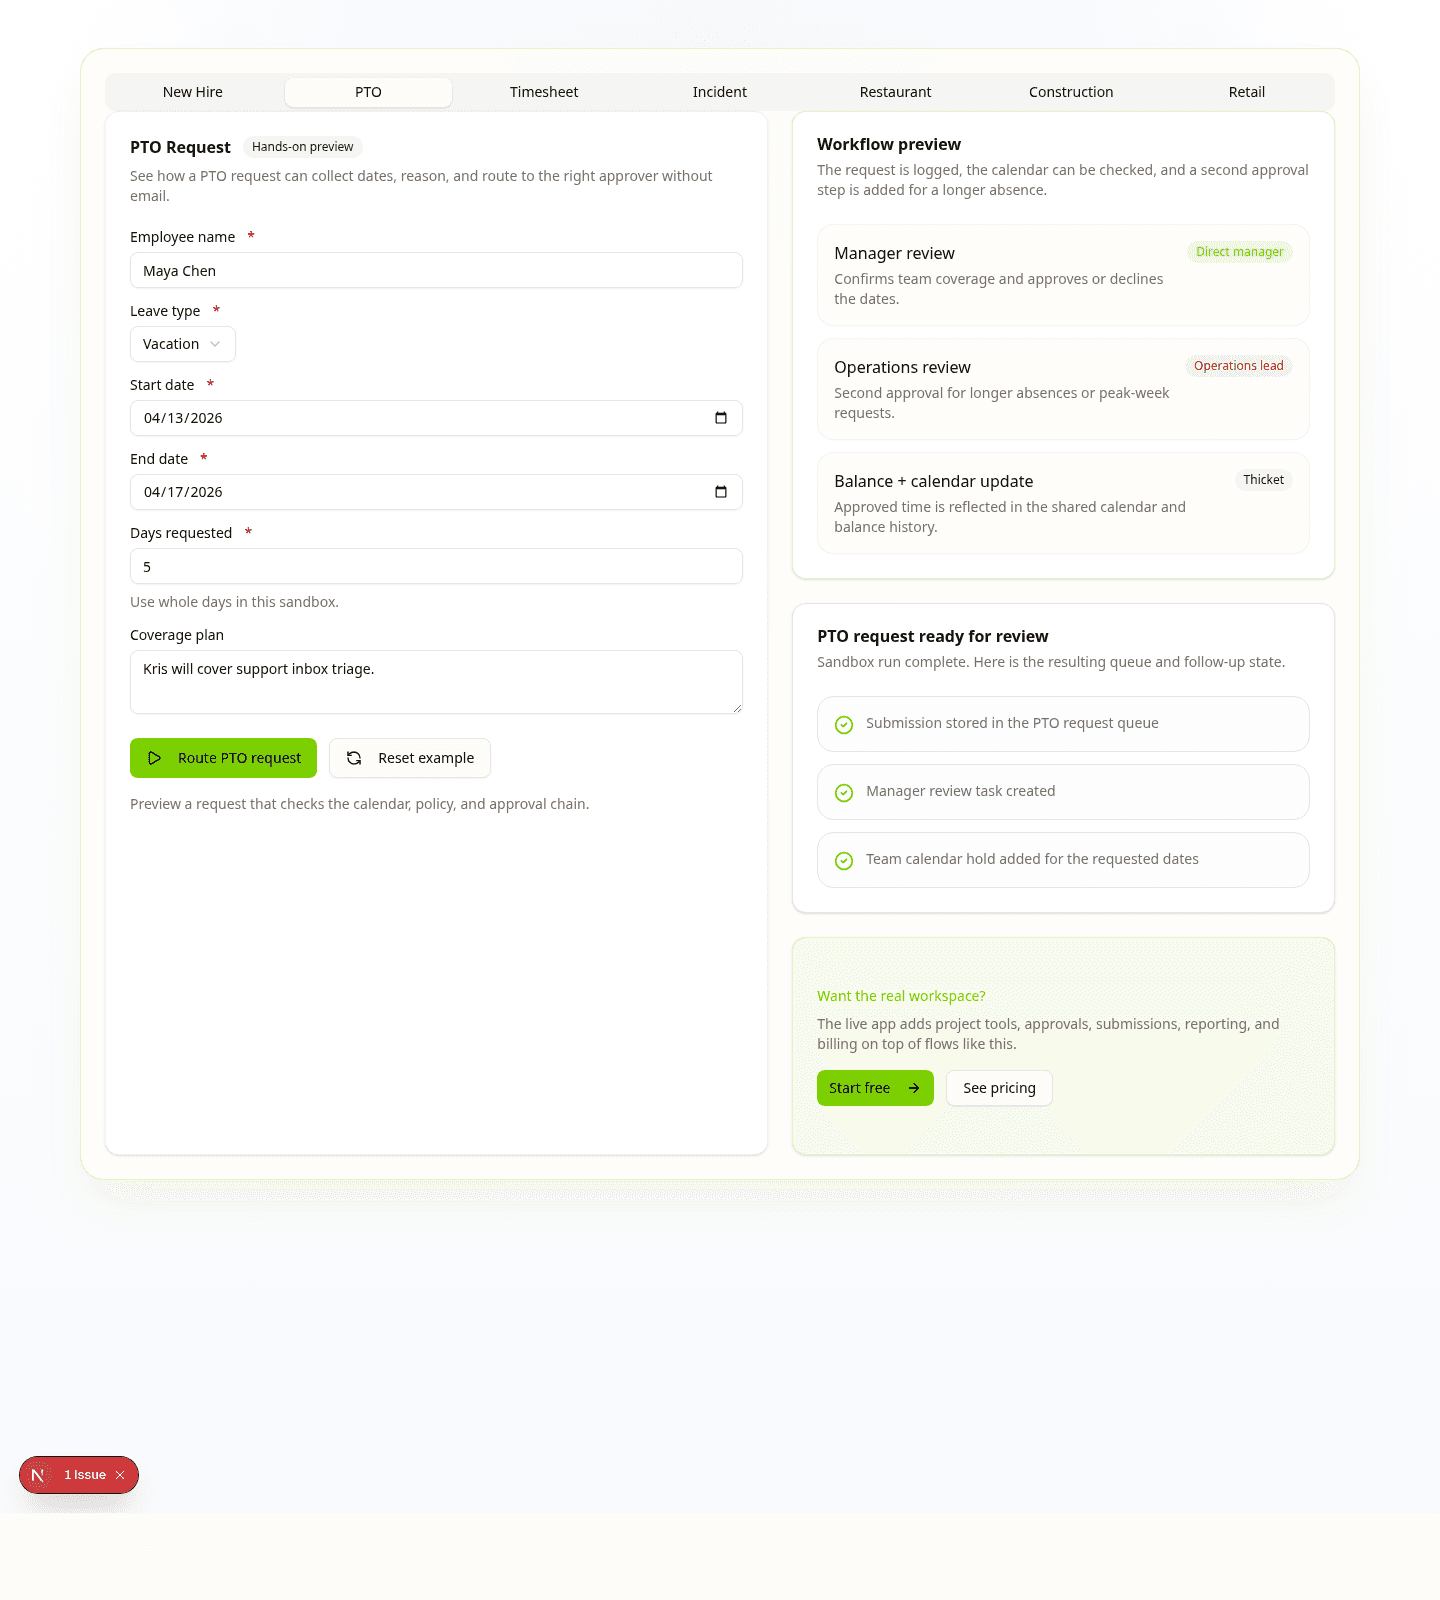Click into the Days requested field
Viewport: 1440px width, 1600px height.
[x=436, y=567]
